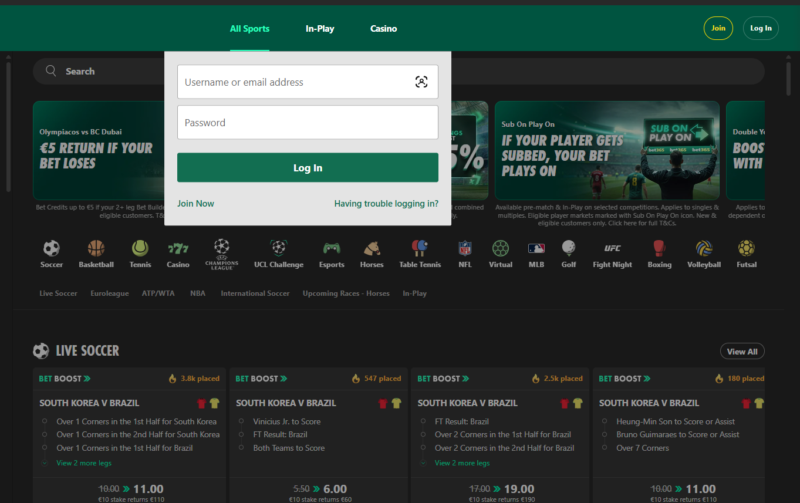Click the flame icon beside 3.8k placed
Screen dimensions: 800x503
pyautogui.click(x=172, y=379)
